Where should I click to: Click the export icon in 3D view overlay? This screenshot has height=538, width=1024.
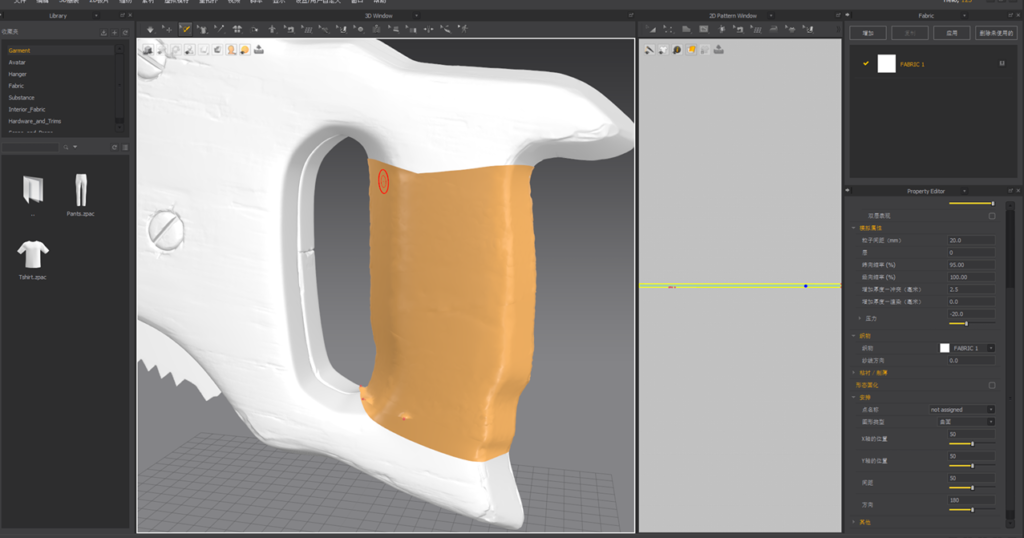pyautogui.click(x=259, y=49)
